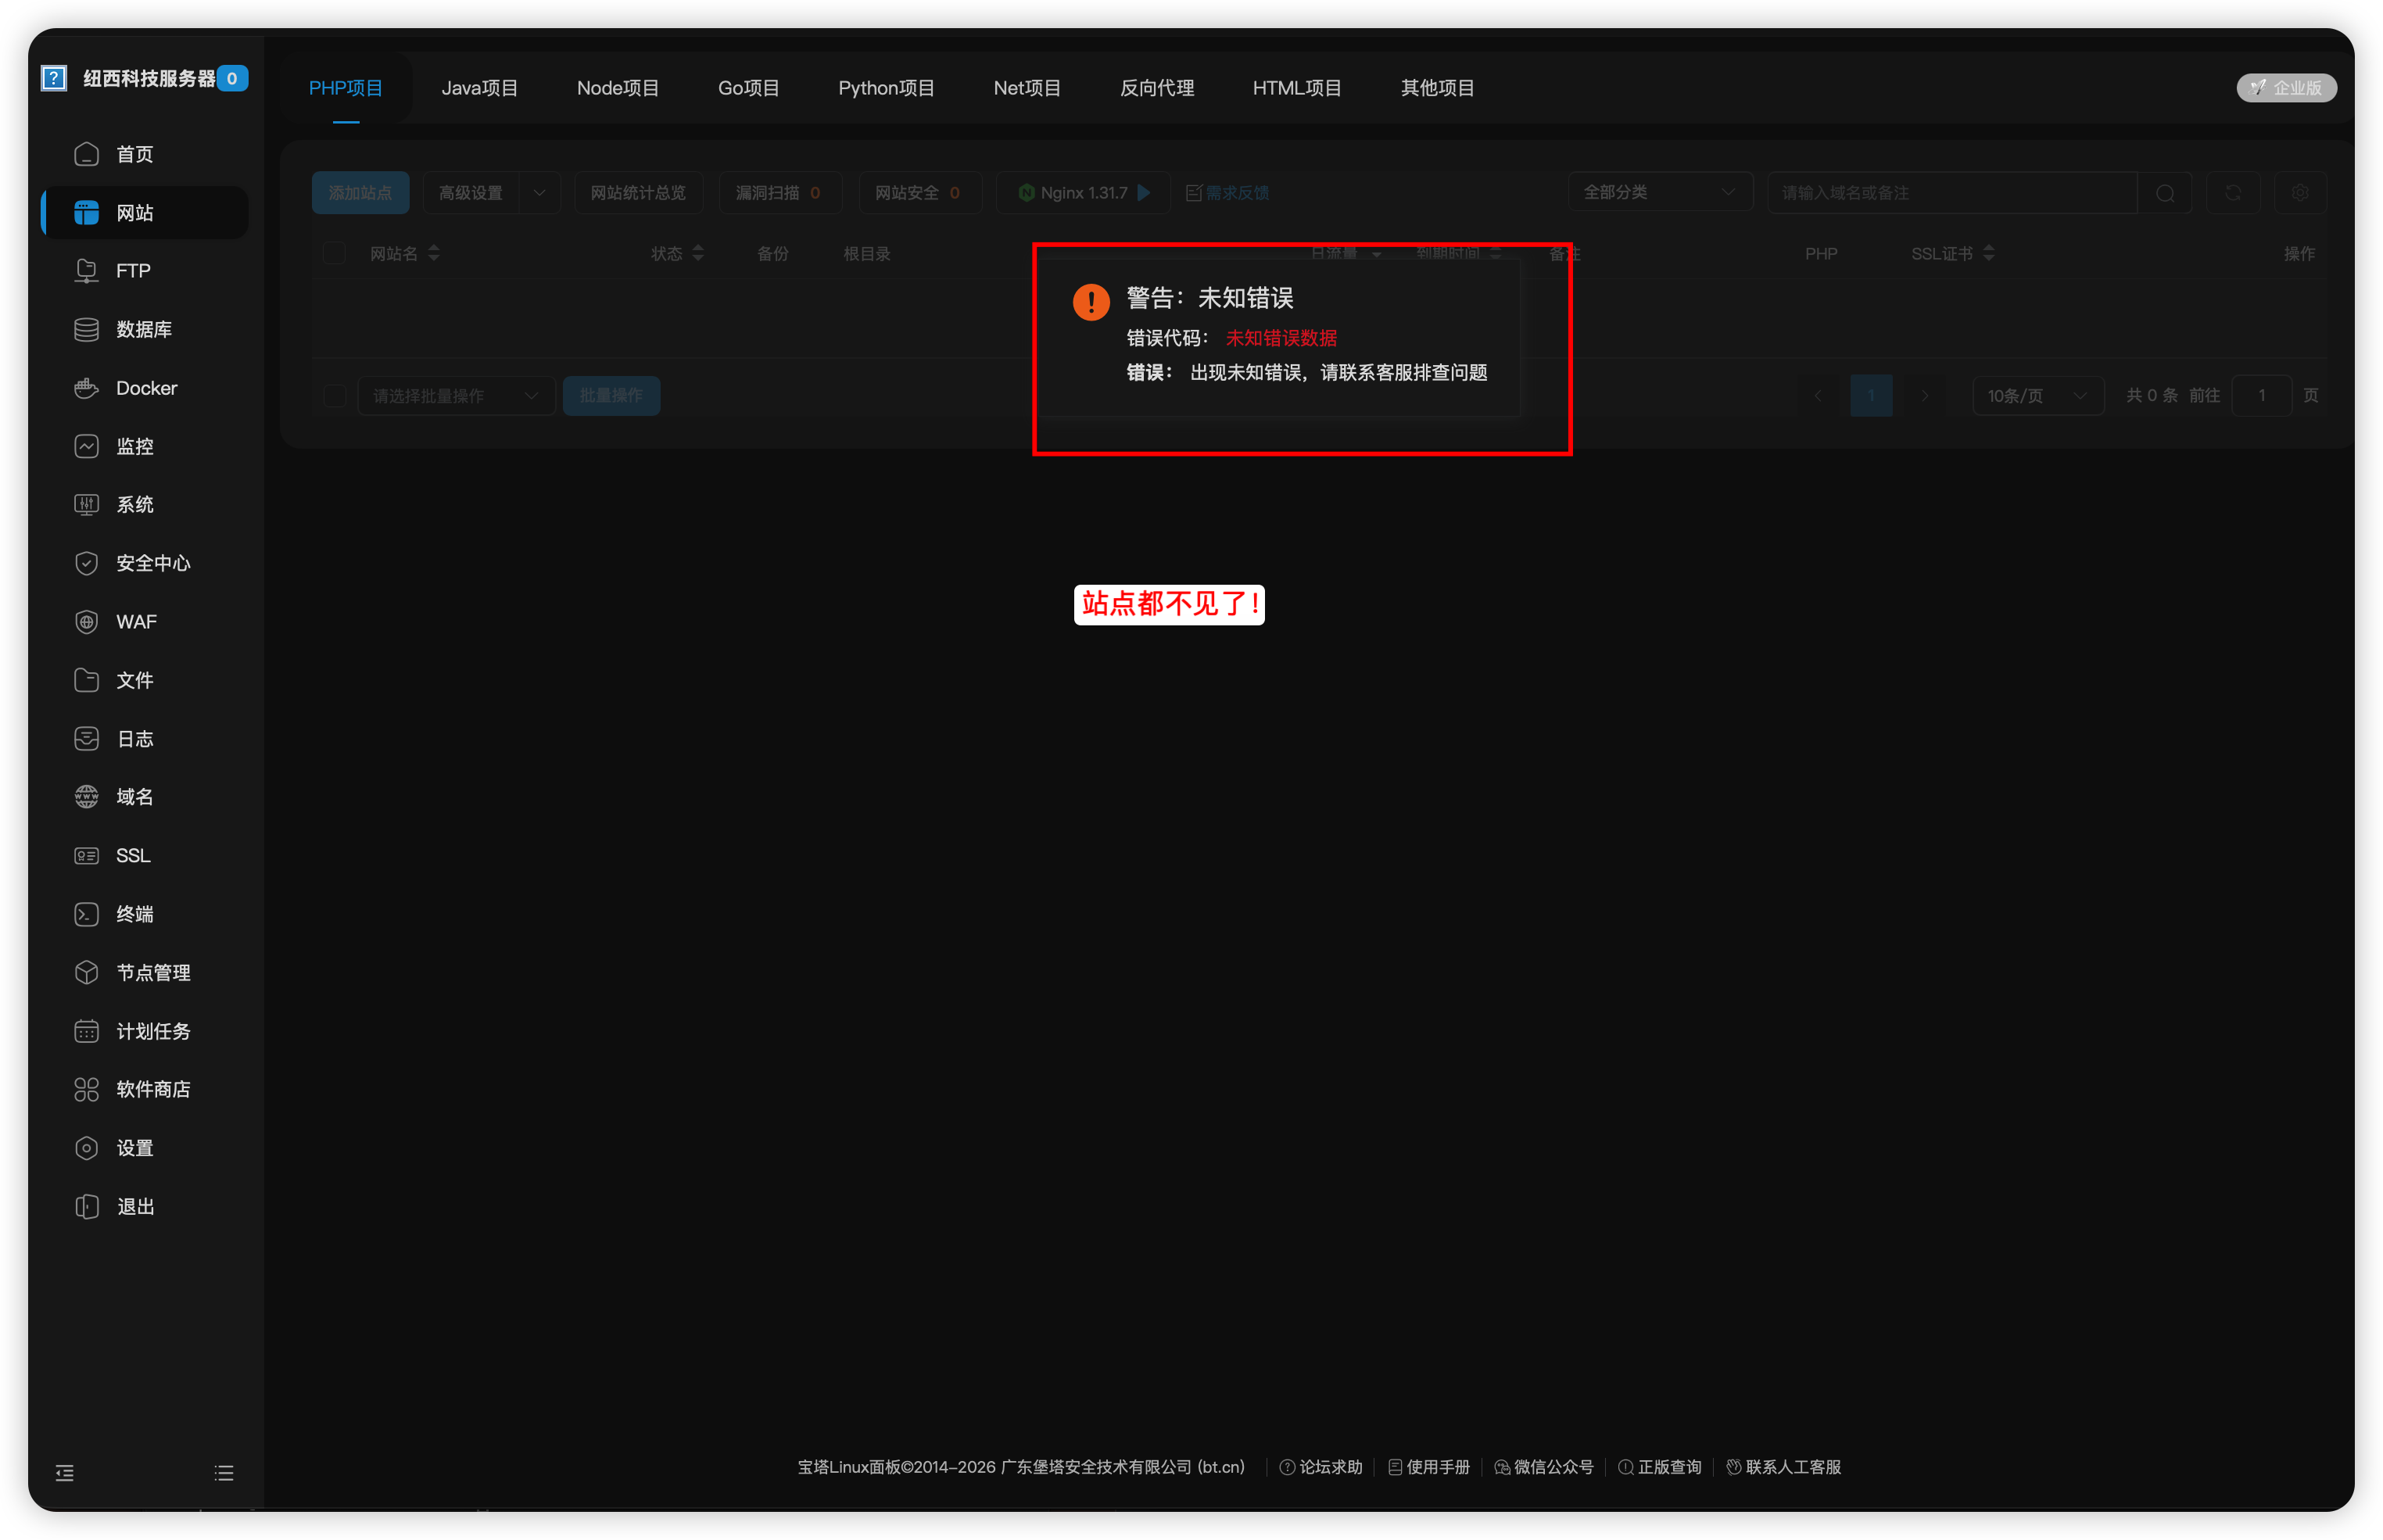Screen dimensions: 2383x1540
Task: Open the sidebar menu list icon
Action: click(x=224, y=1472)
